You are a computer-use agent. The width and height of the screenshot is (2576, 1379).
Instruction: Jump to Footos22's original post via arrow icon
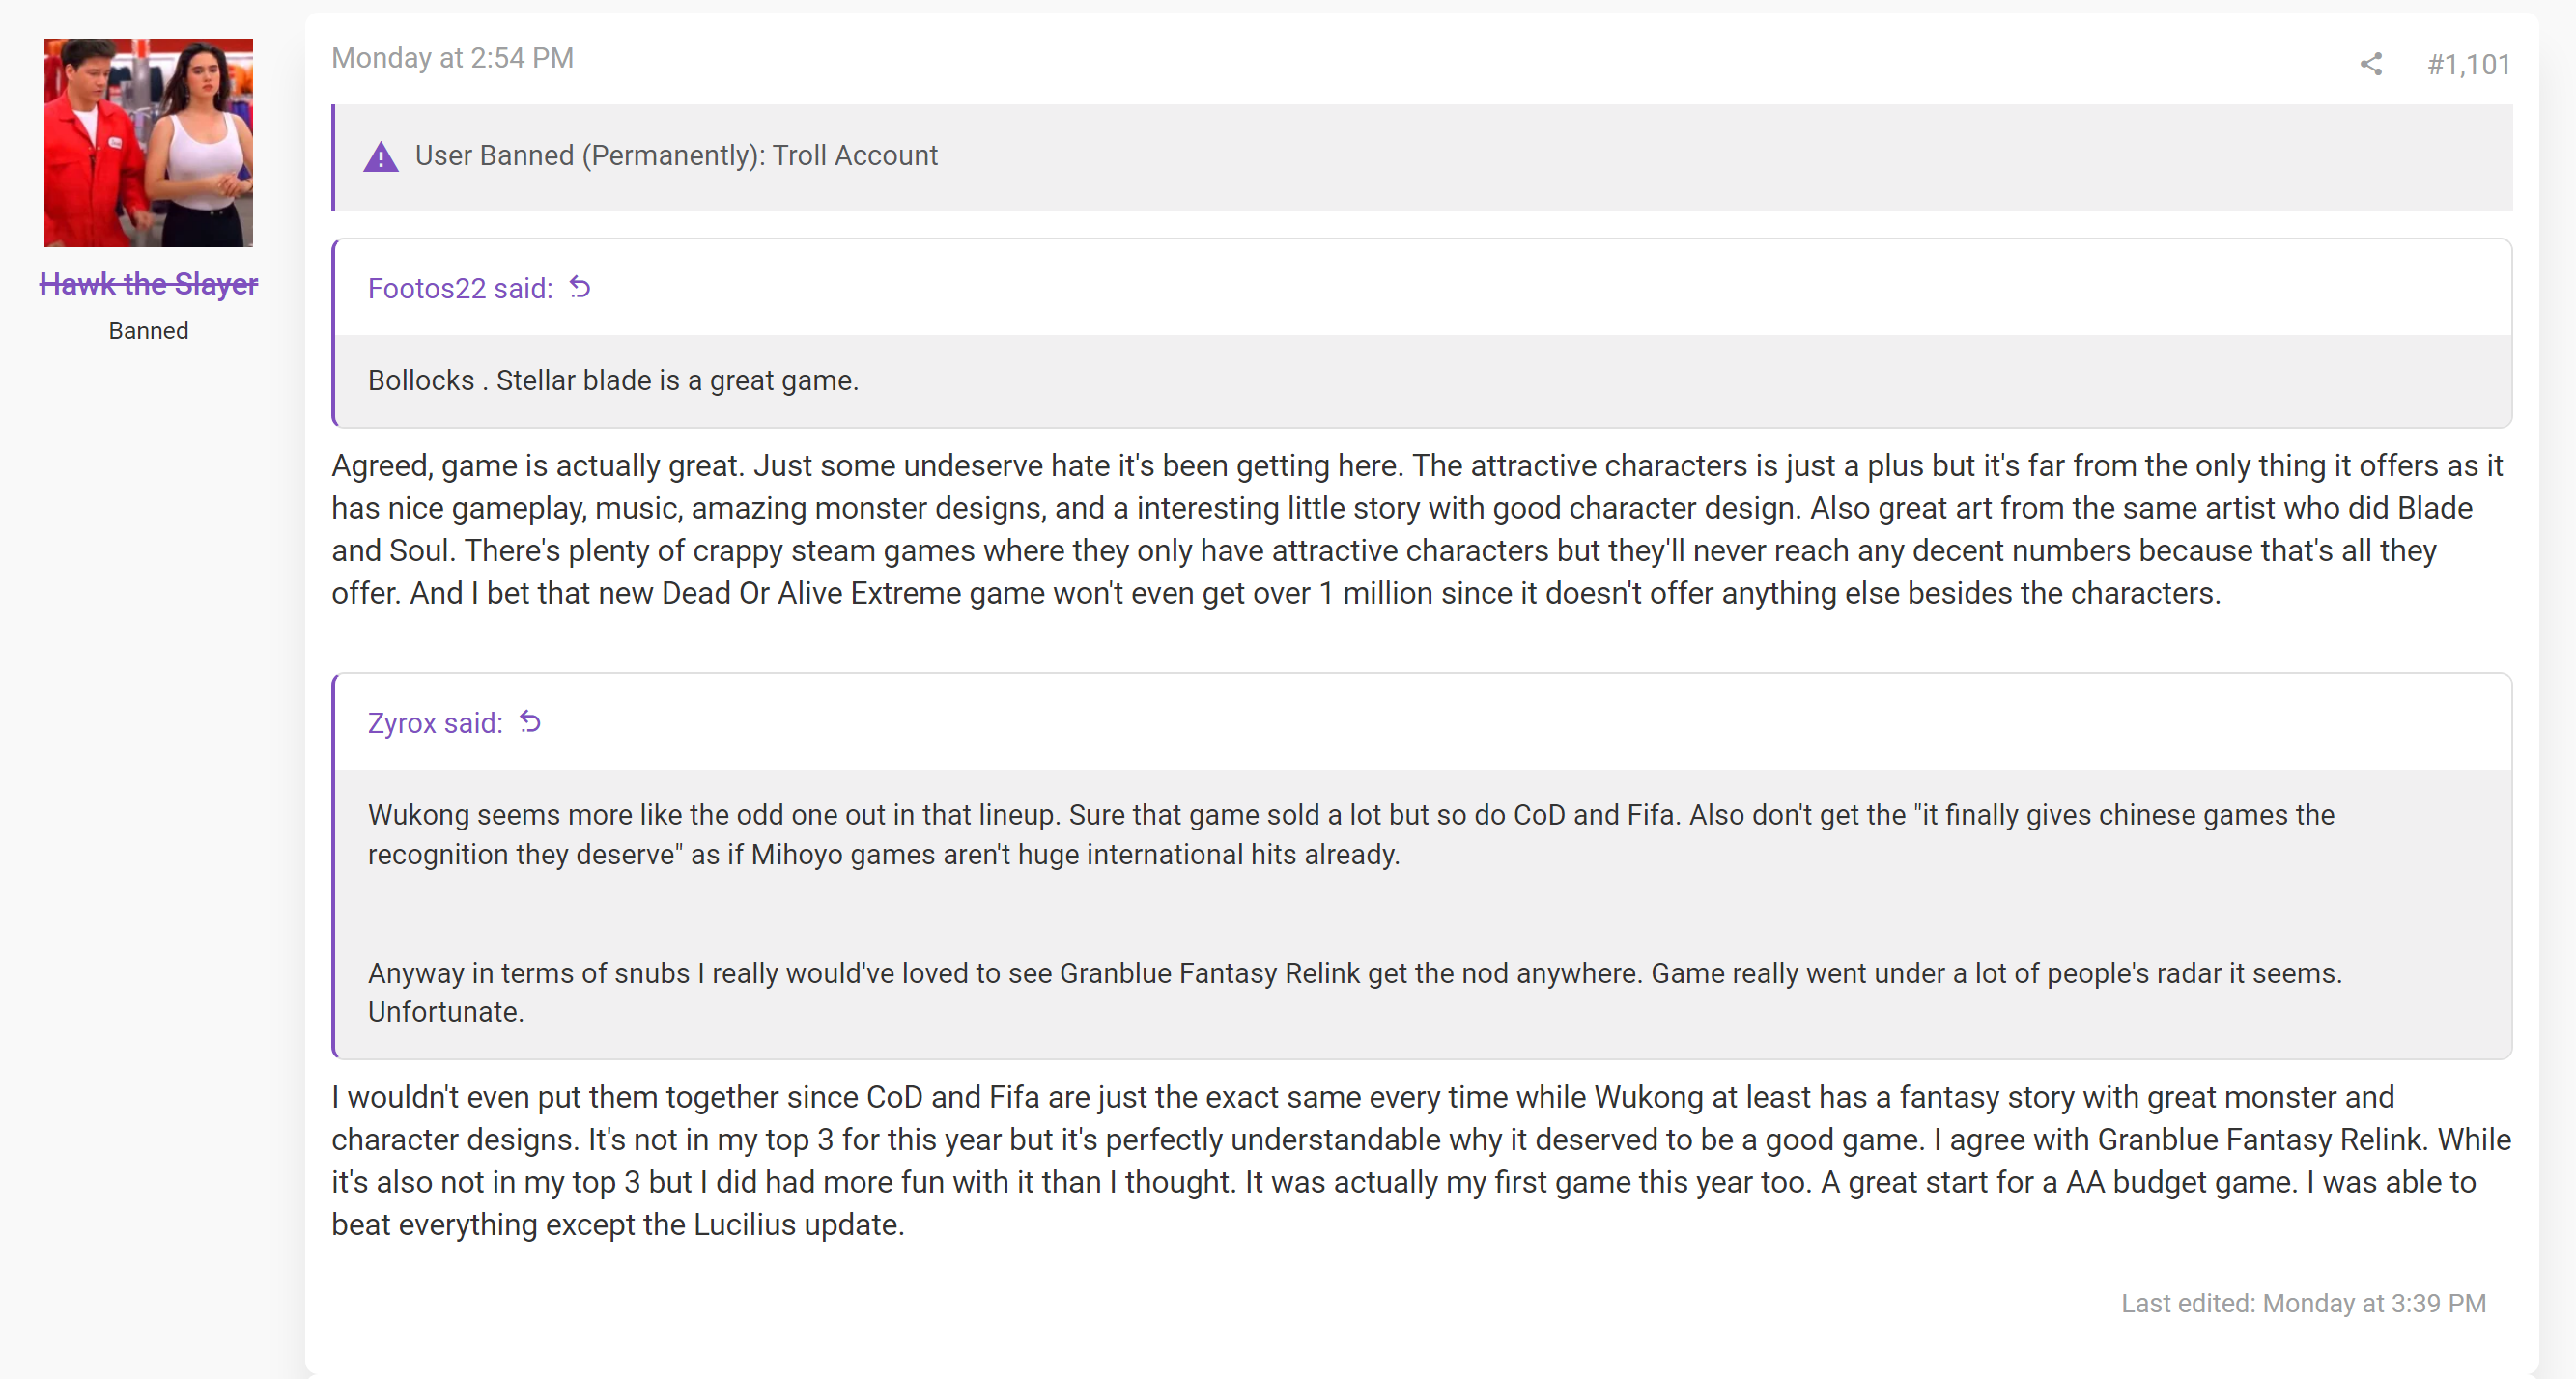click(x=580, y=288)
